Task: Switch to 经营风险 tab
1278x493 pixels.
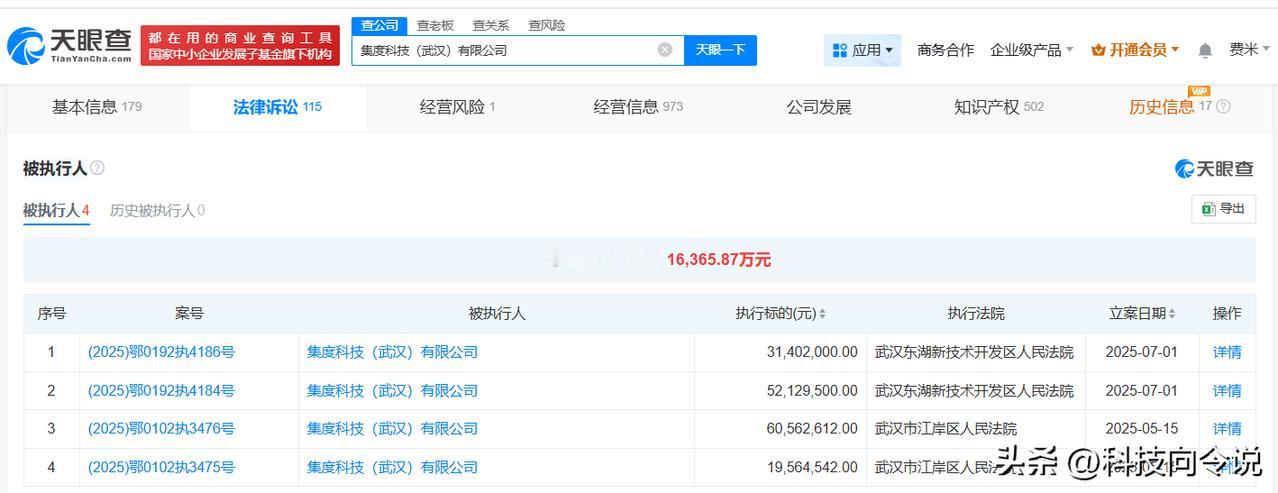Action: (x=457, y=107)
